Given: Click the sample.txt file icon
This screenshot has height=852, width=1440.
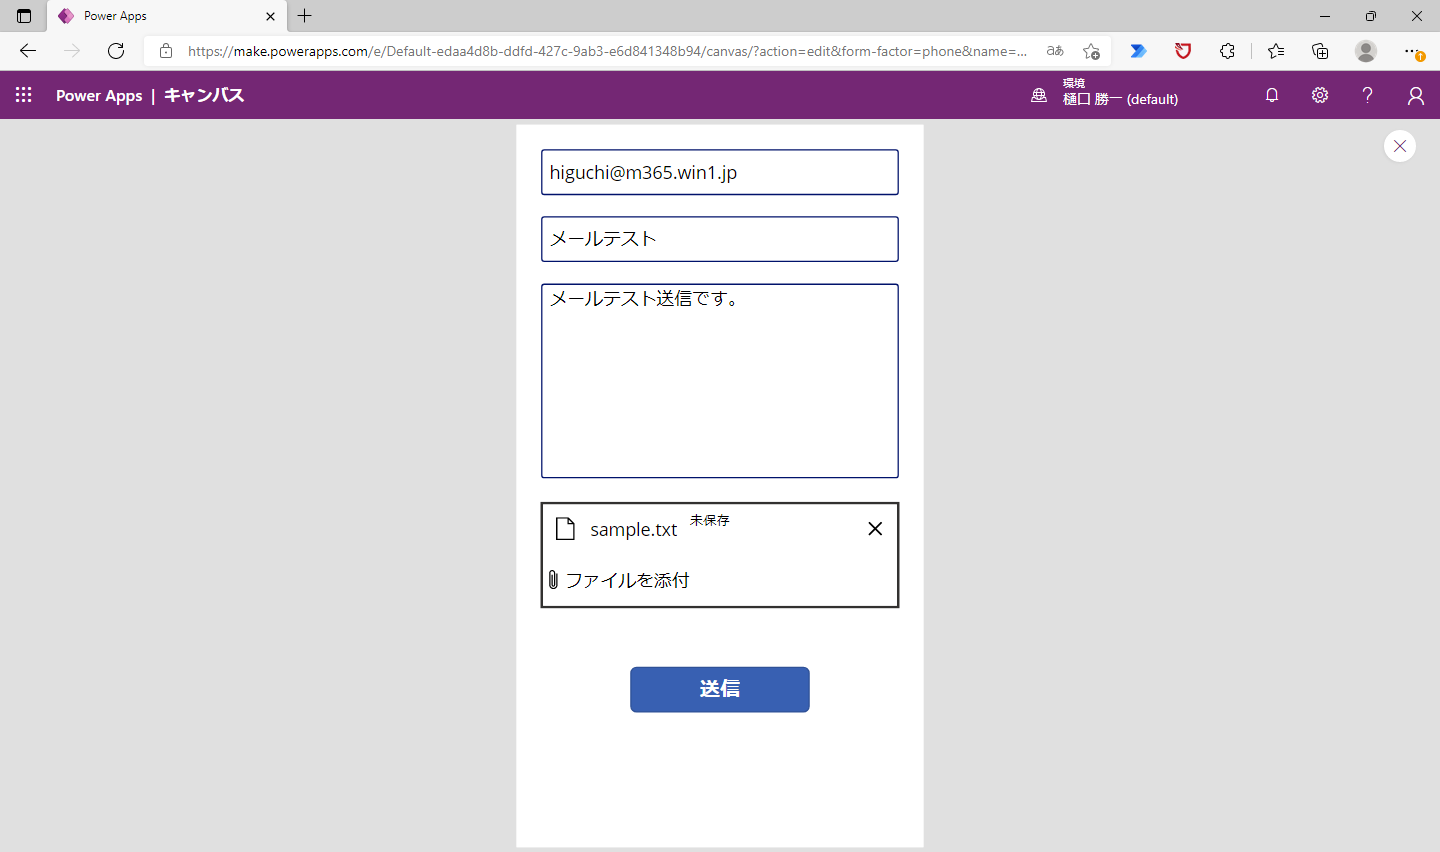Looking at the screenshot, I should coord(565,529).
